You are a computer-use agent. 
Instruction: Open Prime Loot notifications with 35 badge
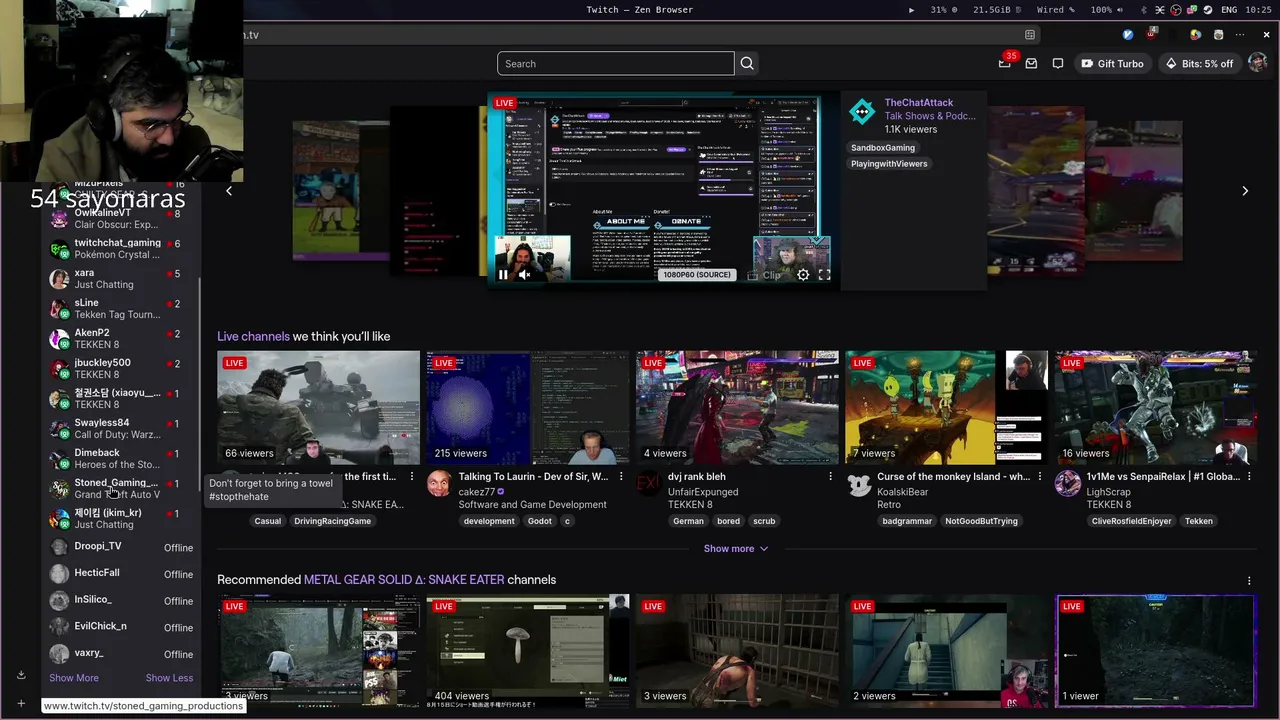point(1005,63)
